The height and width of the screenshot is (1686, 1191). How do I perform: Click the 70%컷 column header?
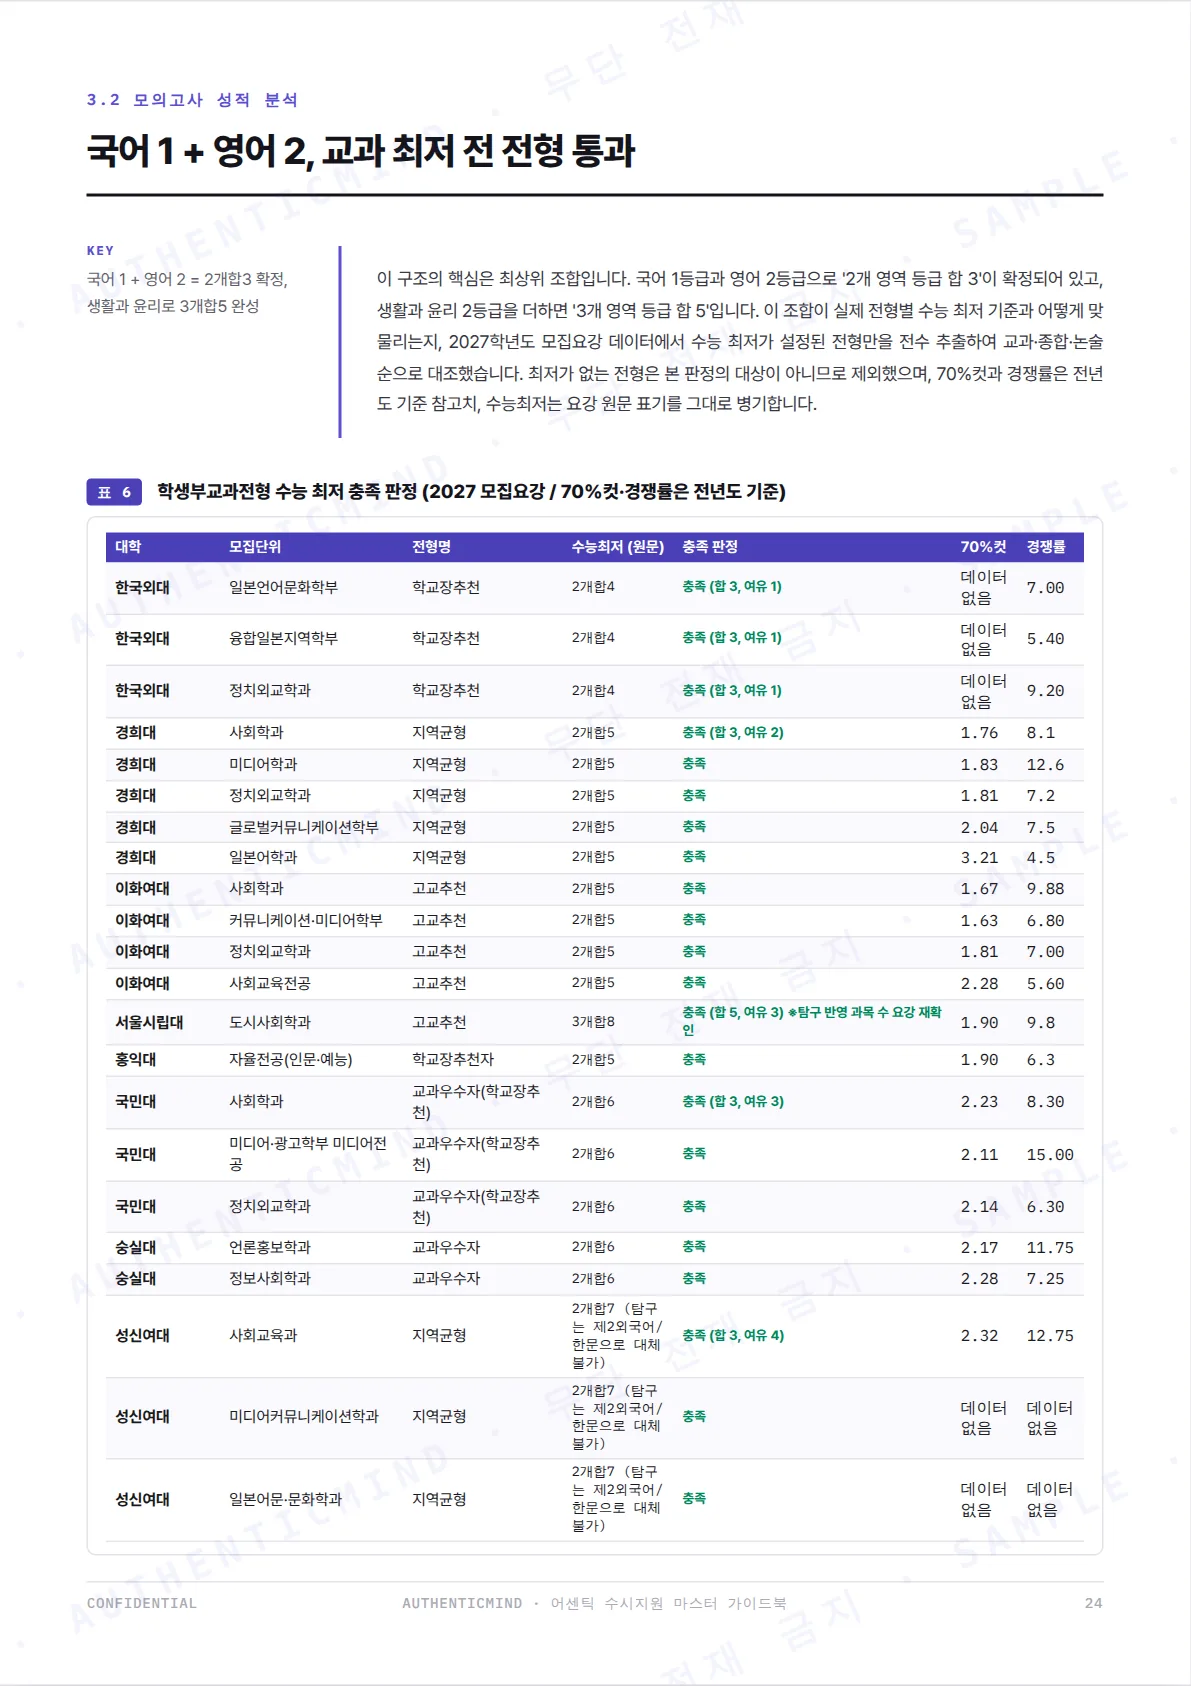pyautogui.click(x=984, y=547)
